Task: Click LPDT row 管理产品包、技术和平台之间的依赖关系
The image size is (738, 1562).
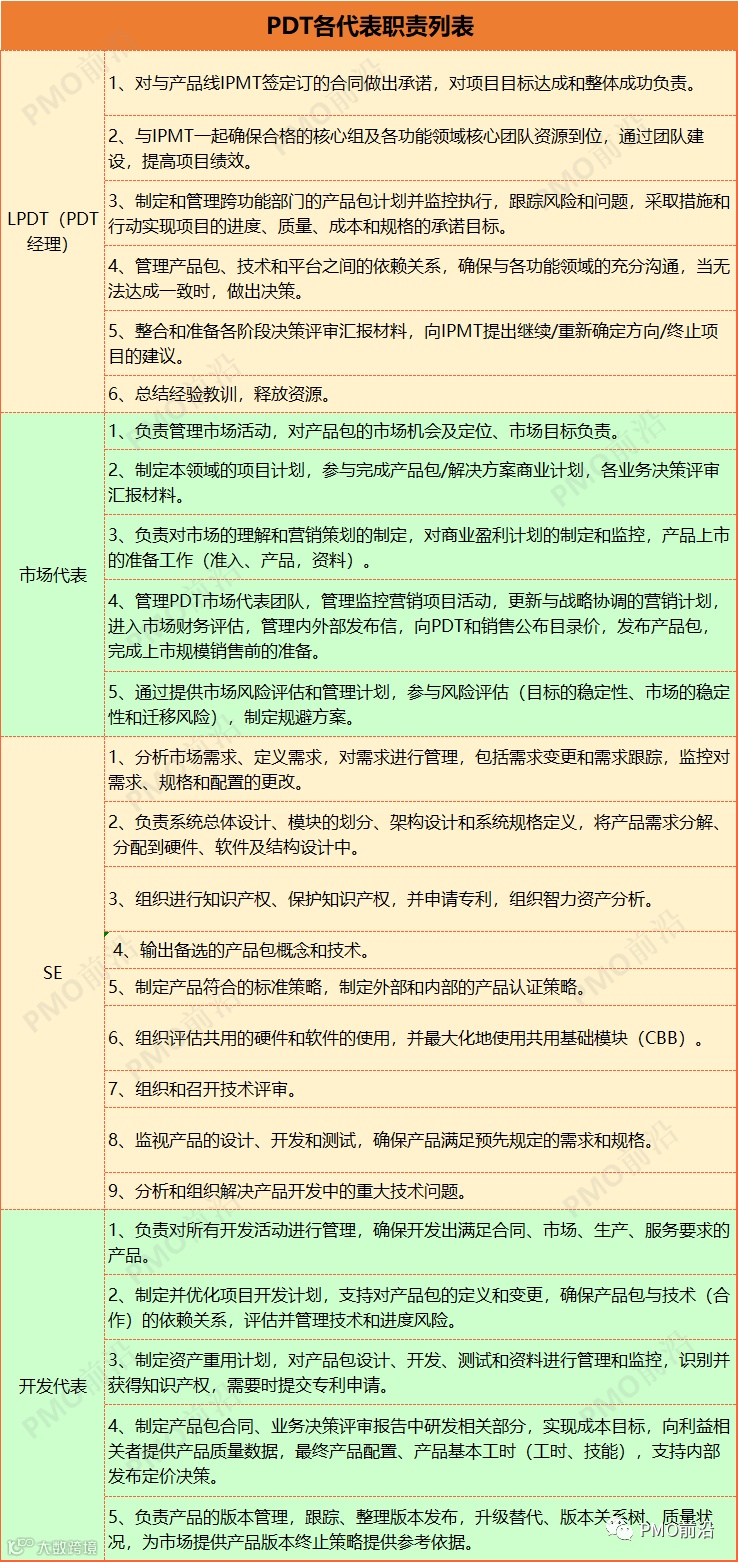Action: [420, 279]
